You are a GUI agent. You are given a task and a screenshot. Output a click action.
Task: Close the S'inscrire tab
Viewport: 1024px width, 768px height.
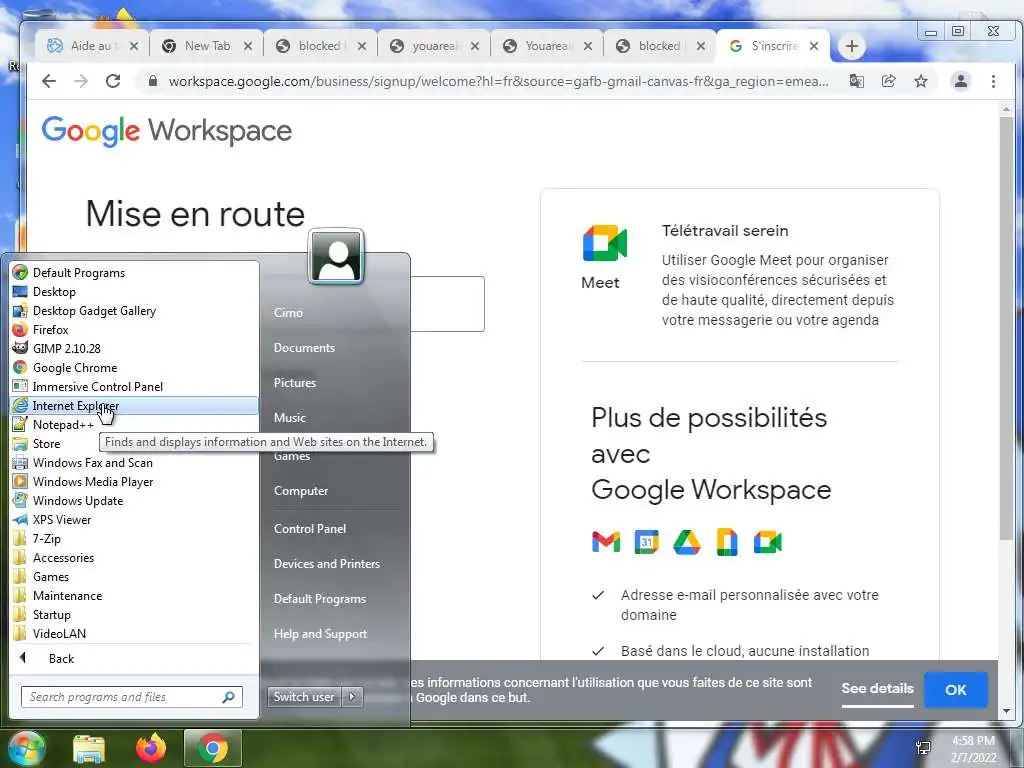[x=814, y=46]
